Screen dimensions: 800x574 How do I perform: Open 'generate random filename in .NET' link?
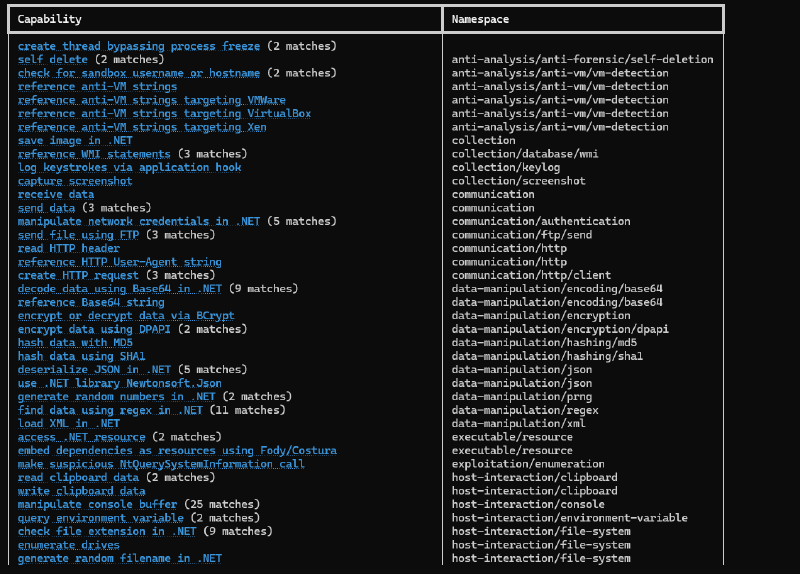point(119,559)
